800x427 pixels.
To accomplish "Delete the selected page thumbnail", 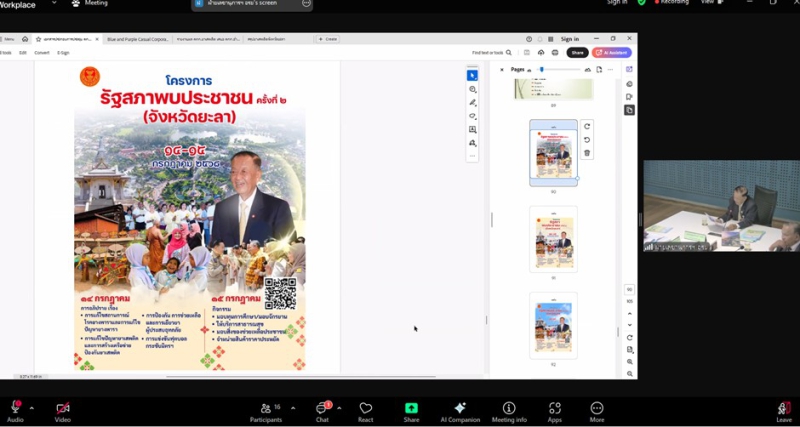I will (x=587, y=153).
